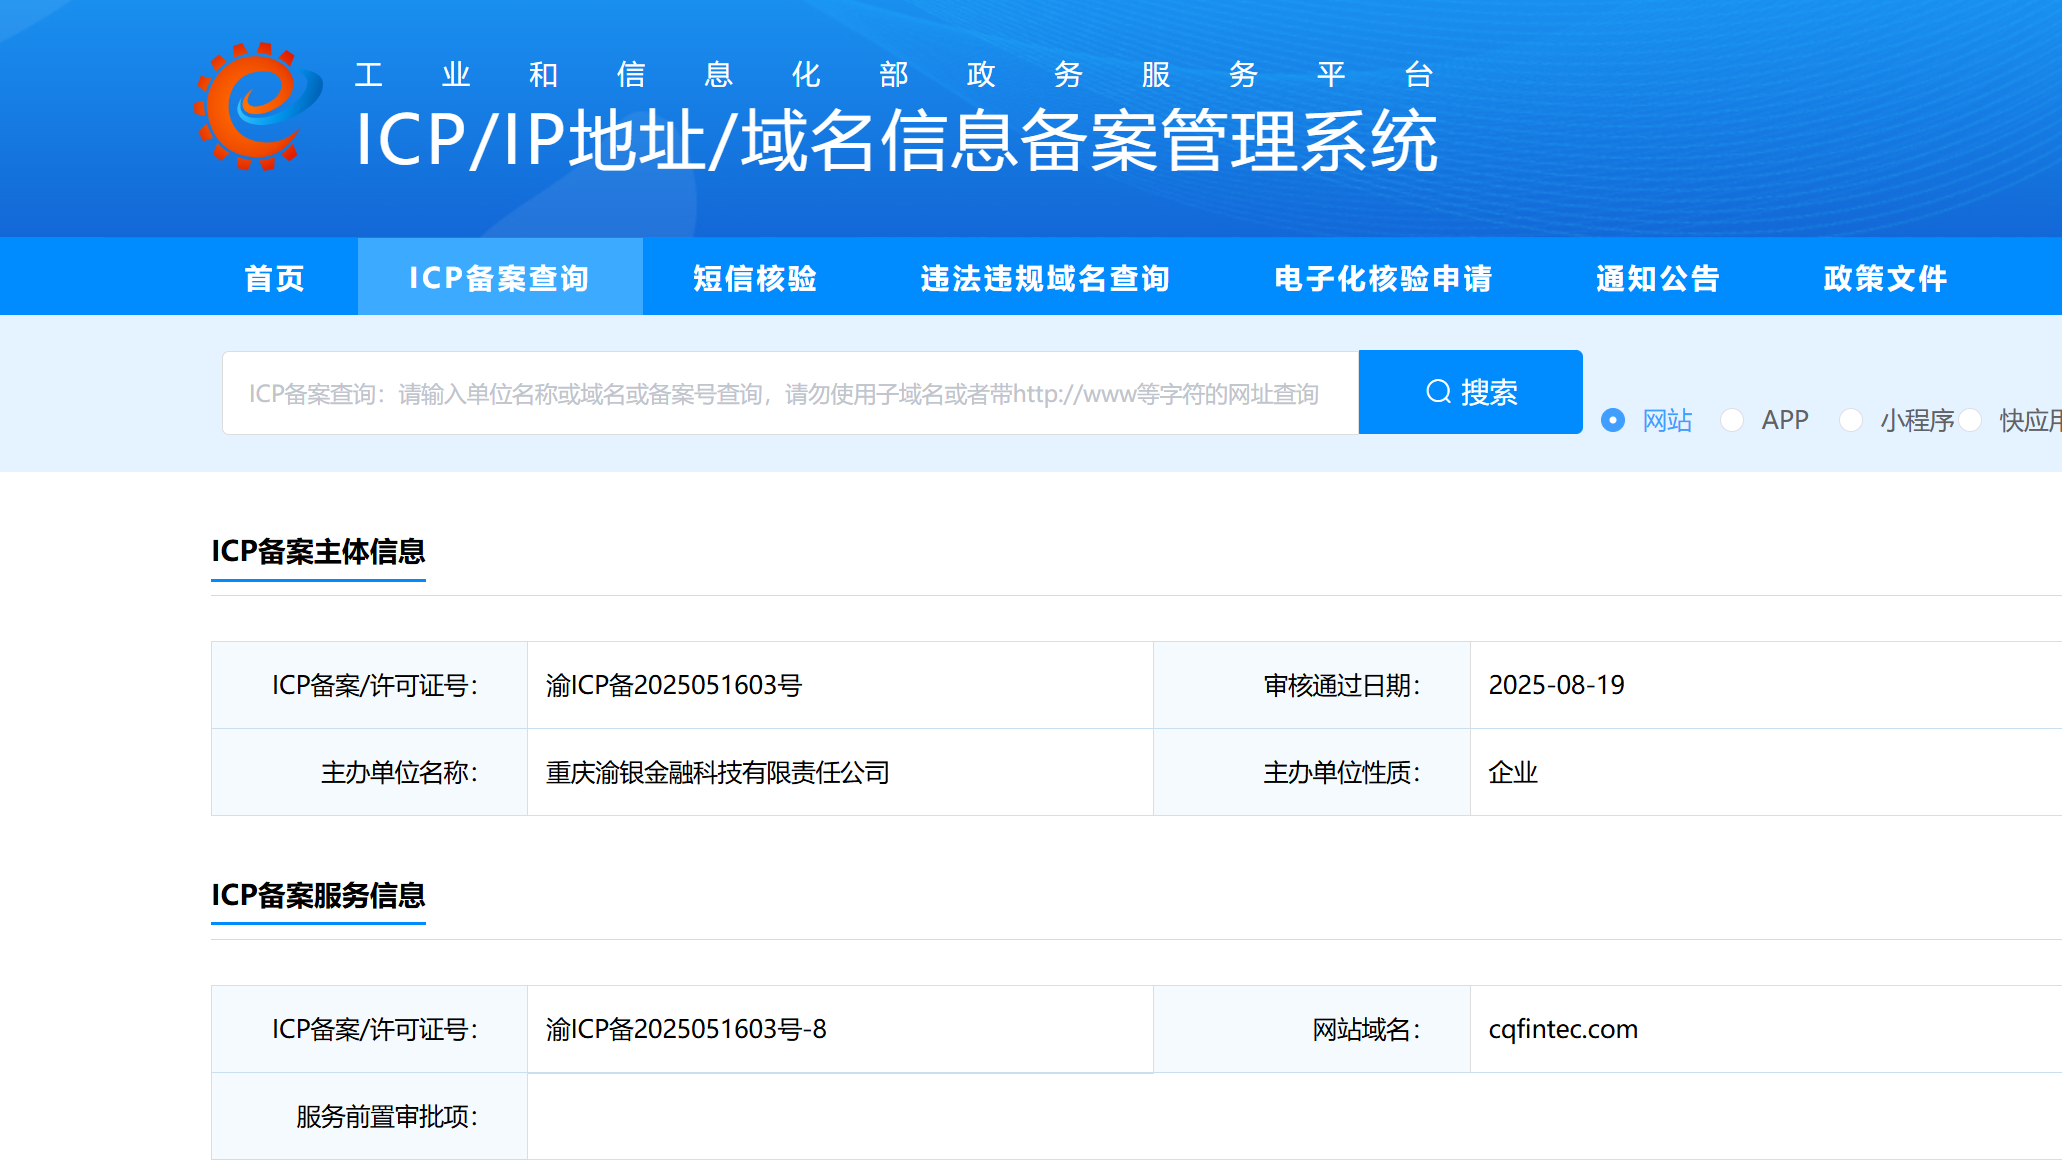Click the ICP/IP地址/域名信息备案管理系统 title
The image size is (2062, 1167).
(896, 140)
